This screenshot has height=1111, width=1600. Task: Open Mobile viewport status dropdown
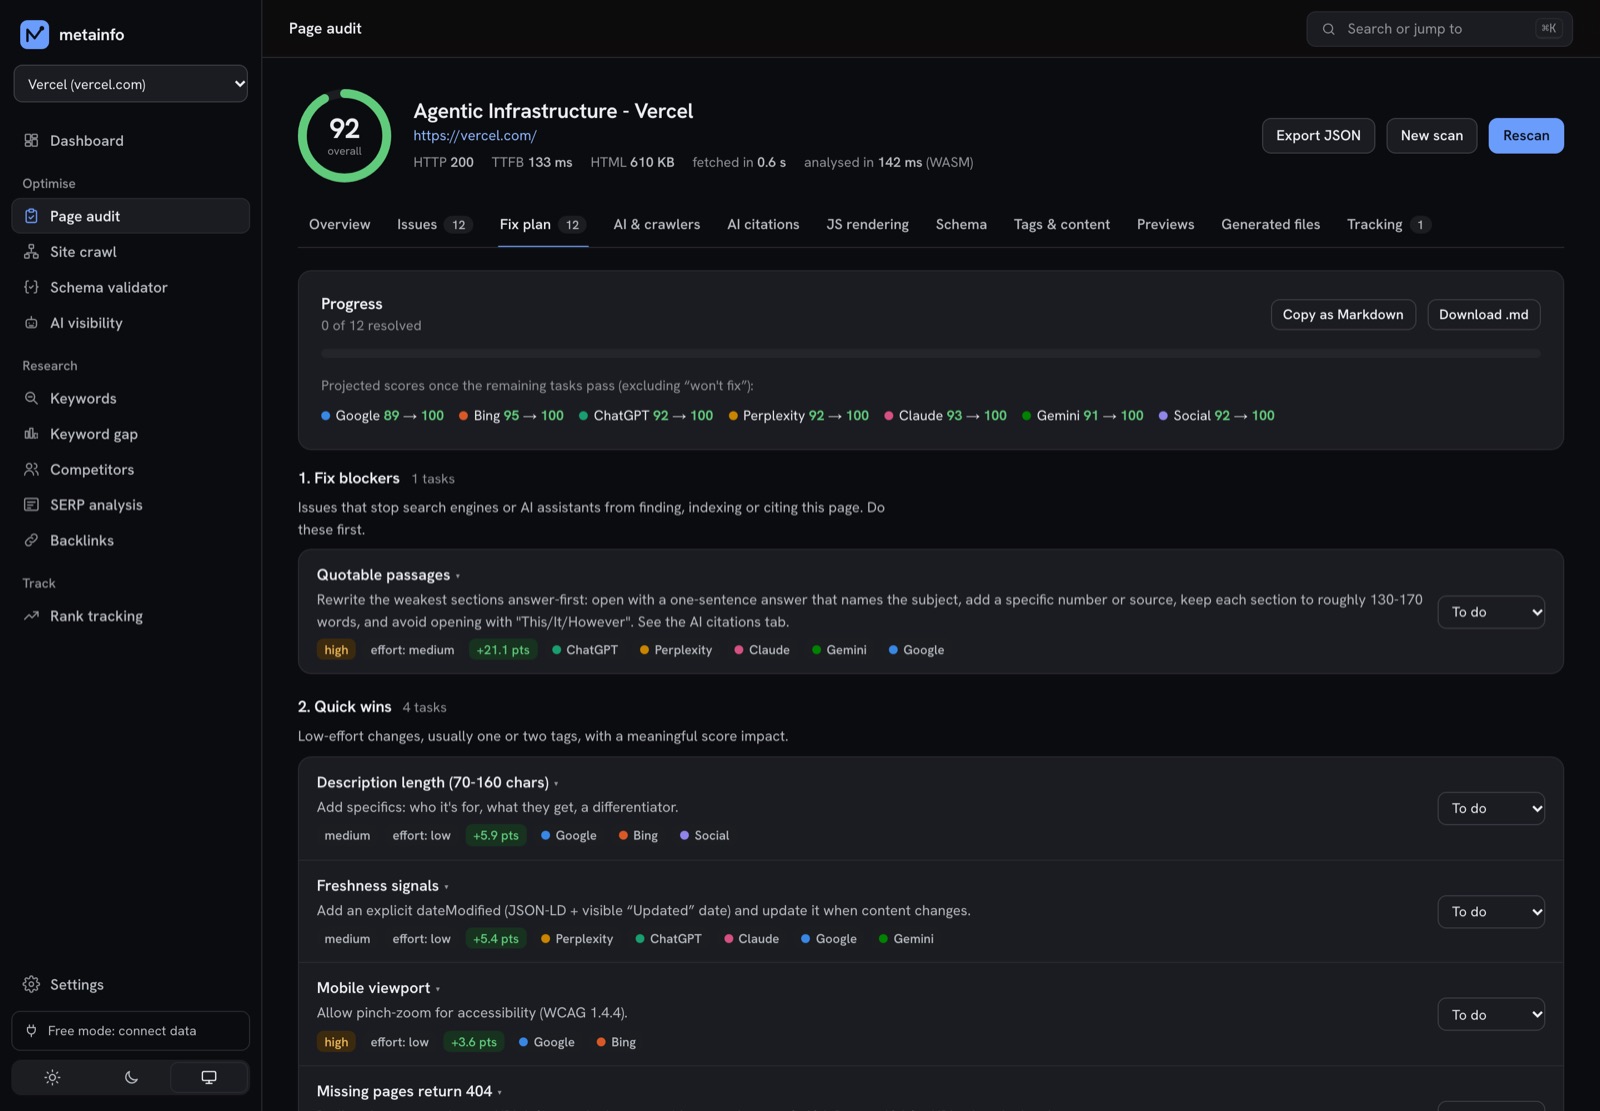click(1491, 1015)
